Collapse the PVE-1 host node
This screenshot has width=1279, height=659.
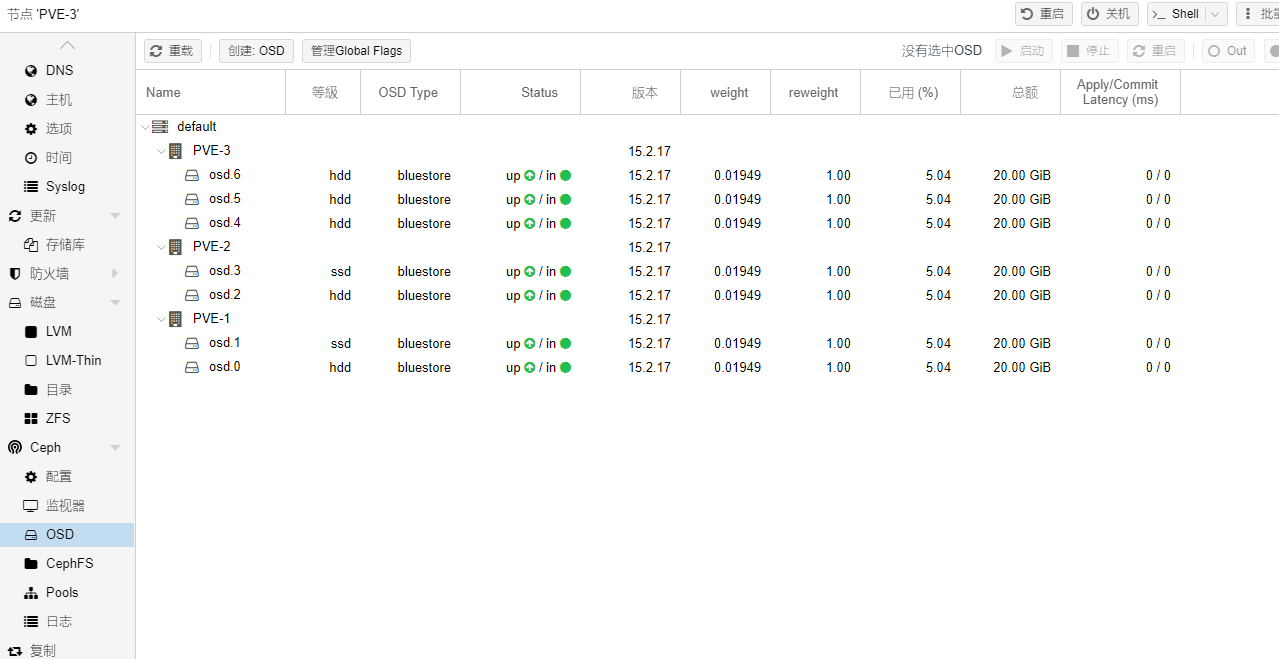(x=162, y=319)
